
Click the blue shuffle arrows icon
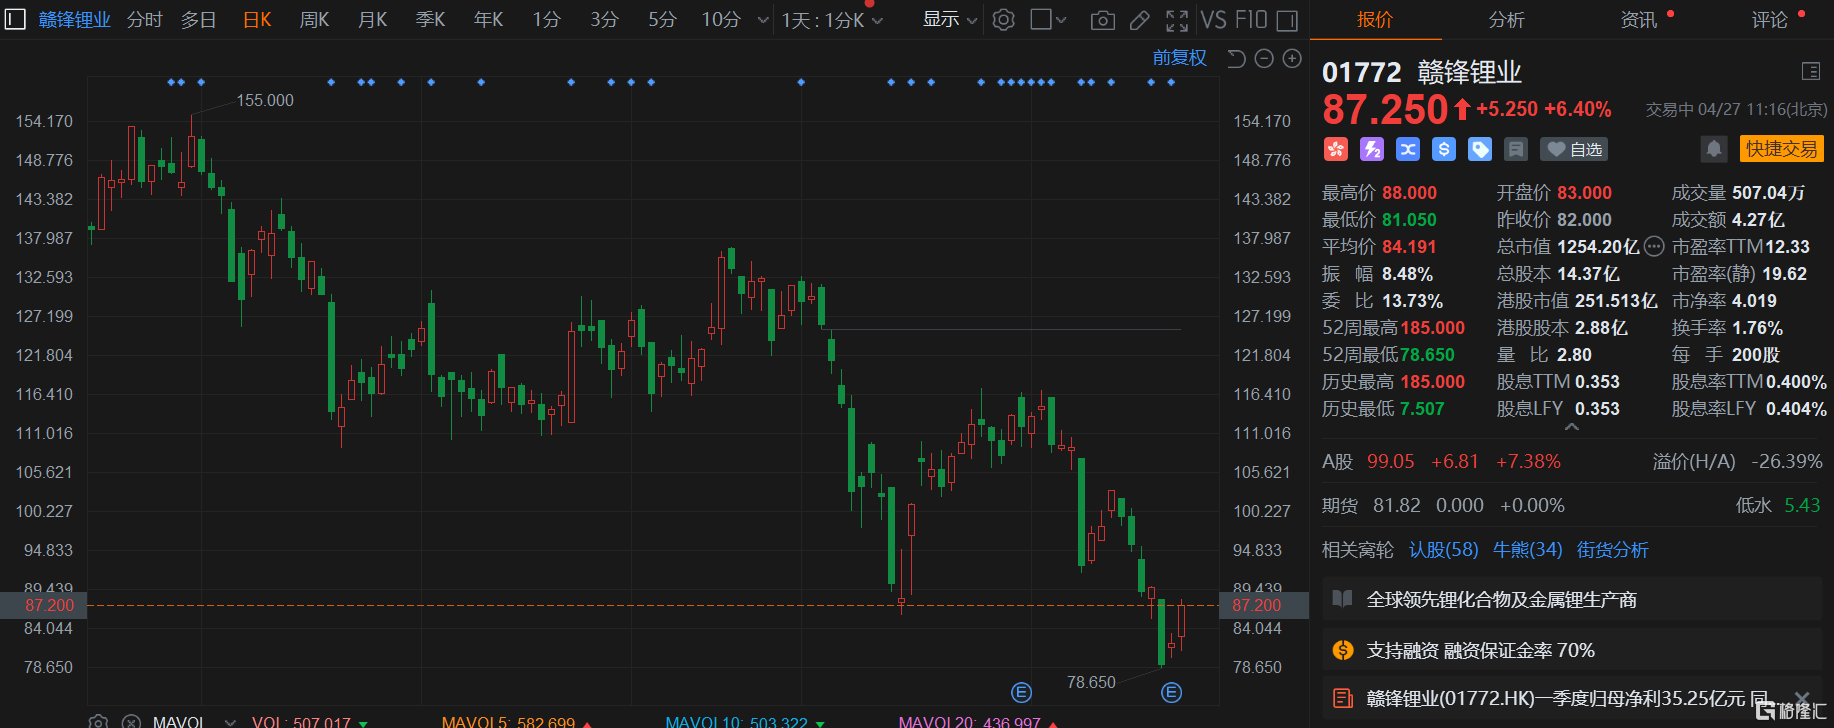(x=1408, y=149)
